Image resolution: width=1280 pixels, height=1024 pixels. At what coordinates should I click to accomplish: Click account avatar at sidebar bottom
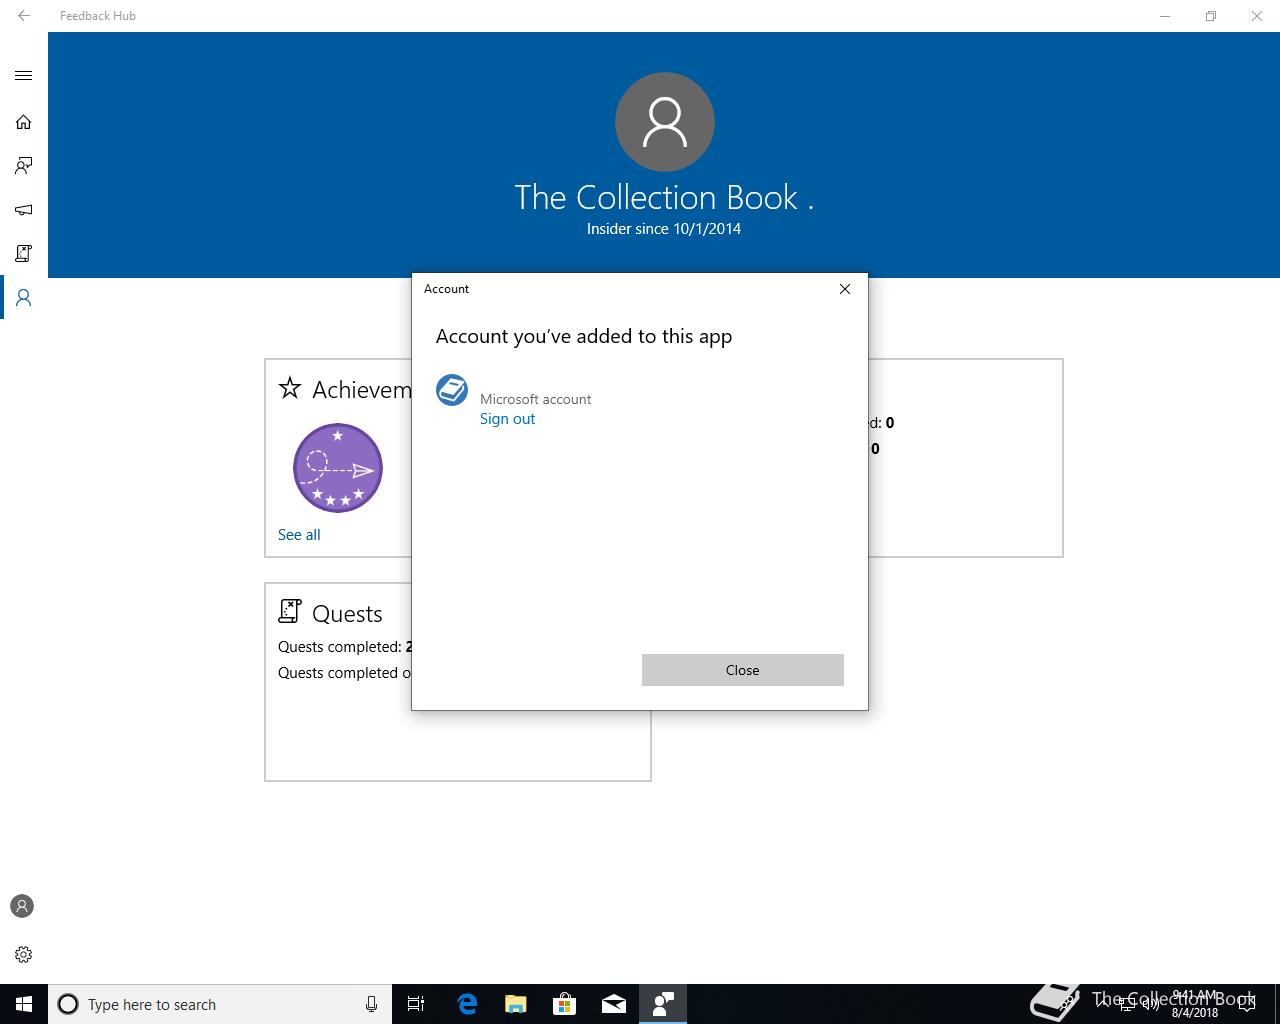tap(22, 906)
